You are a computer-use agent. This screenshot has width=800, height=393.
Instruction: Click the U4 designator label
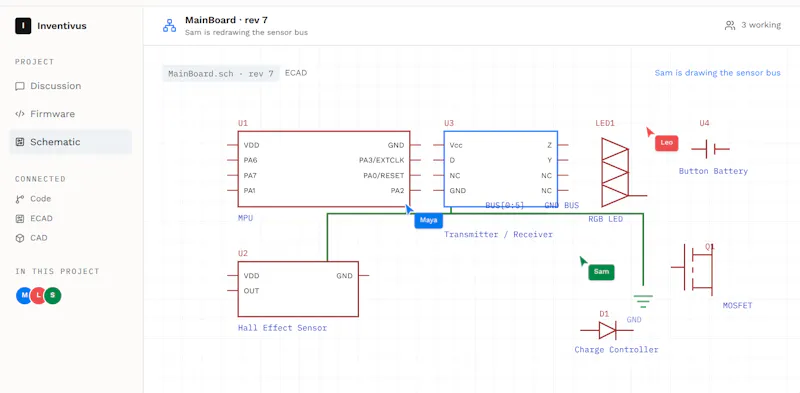(x=704, y=123)
